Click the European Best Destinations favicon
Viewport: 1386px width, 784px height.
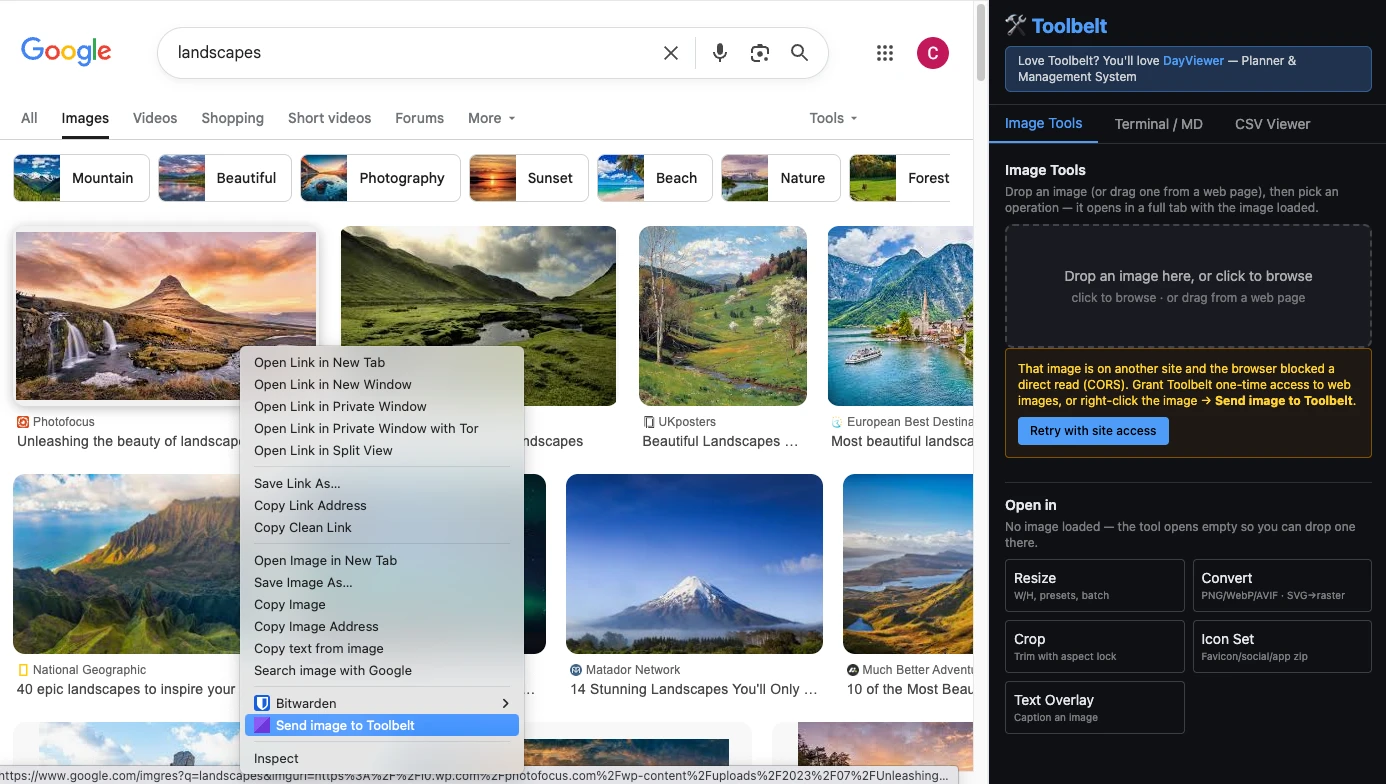[837, 422]
